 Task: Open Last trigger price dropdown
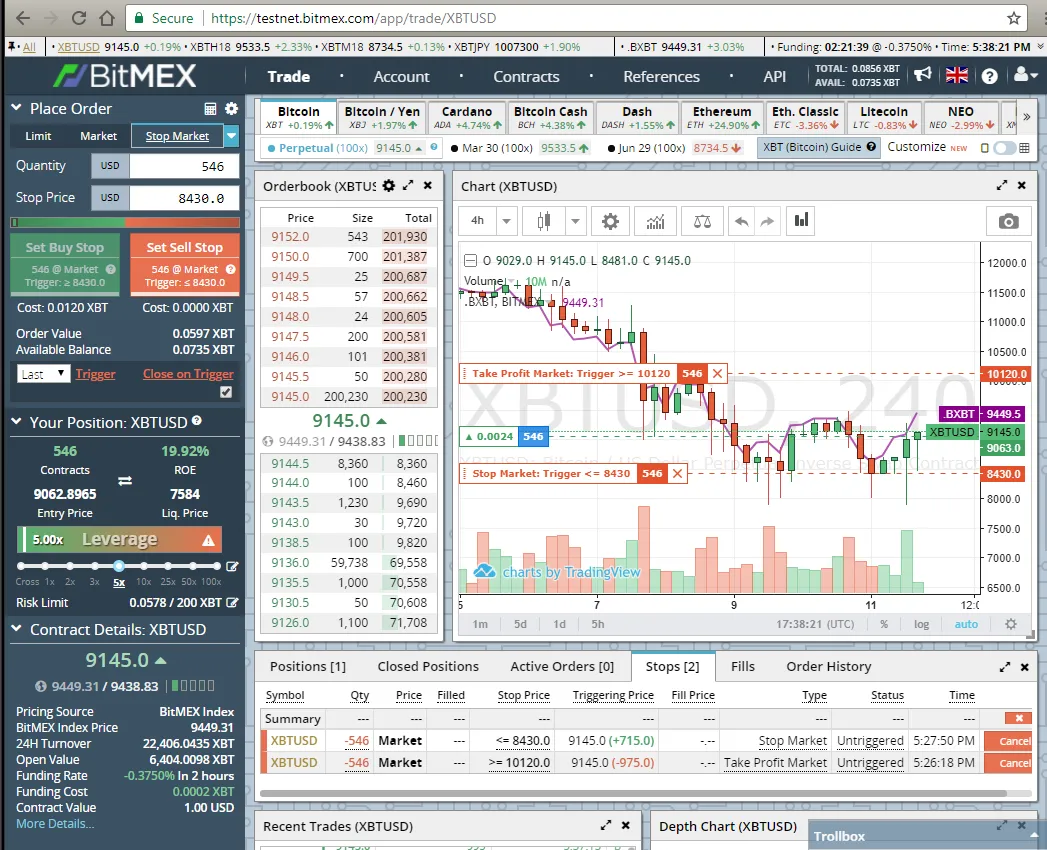point(43,374)
